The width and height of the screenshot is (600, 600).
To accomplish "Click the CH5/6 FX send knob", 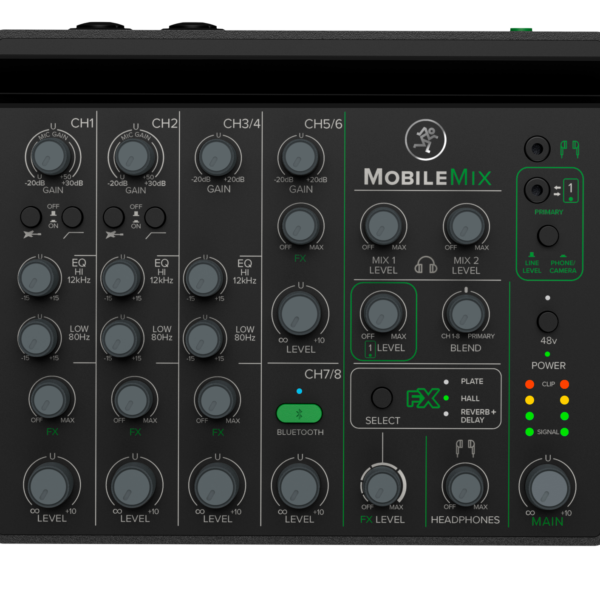I will [300, 226].
